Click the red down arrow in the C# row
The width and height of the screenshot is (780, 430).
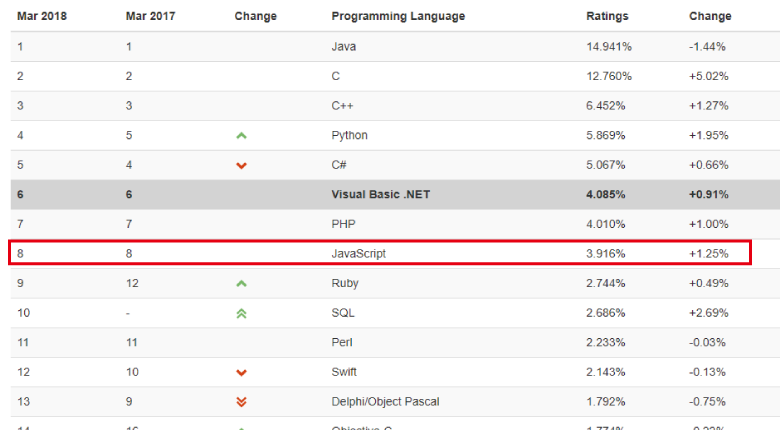[241, 165]
